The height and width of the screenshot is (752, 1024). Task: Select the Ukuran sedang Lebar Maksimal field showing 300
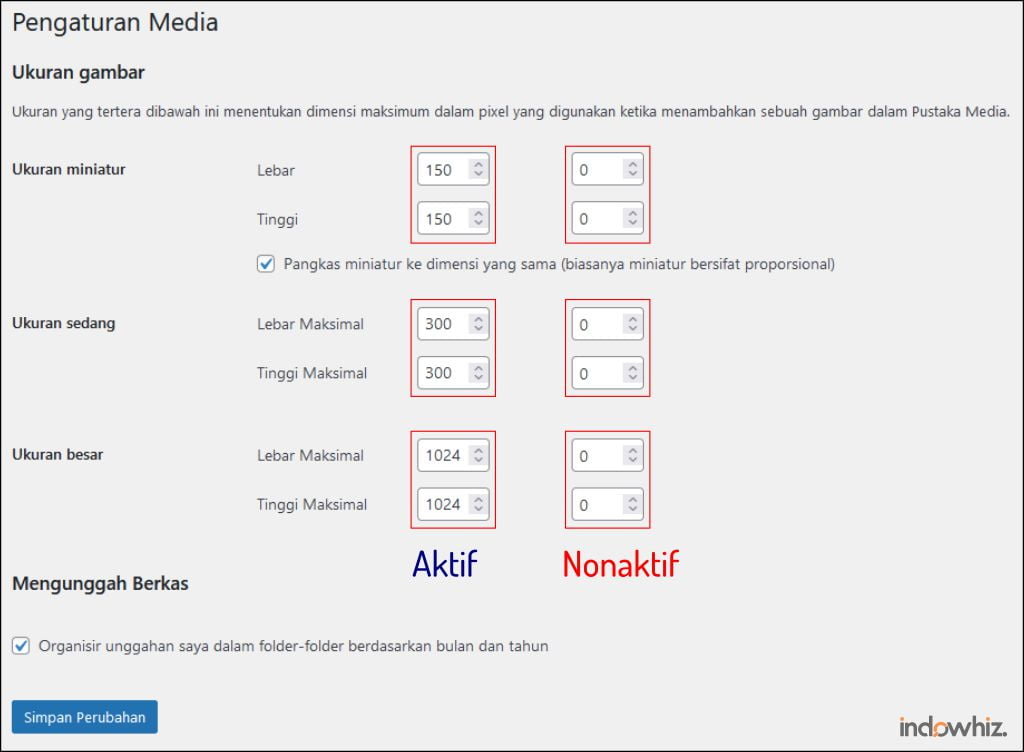pyautogui.click(x=453, y=324)
